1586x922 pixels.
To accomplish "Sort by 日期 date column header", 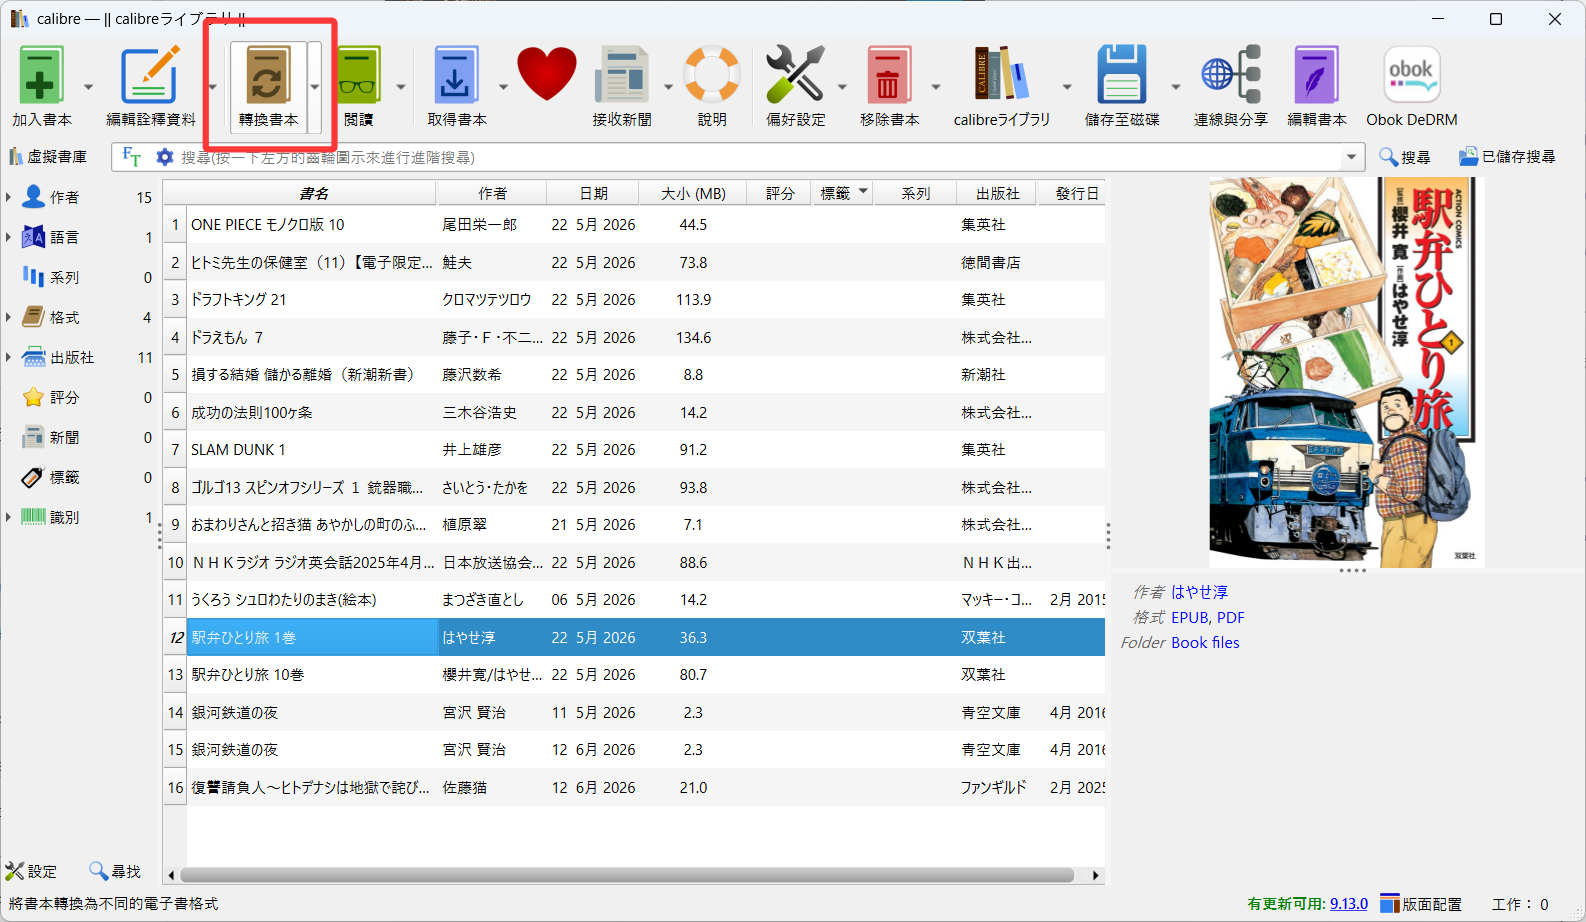I will pos(594,193).
